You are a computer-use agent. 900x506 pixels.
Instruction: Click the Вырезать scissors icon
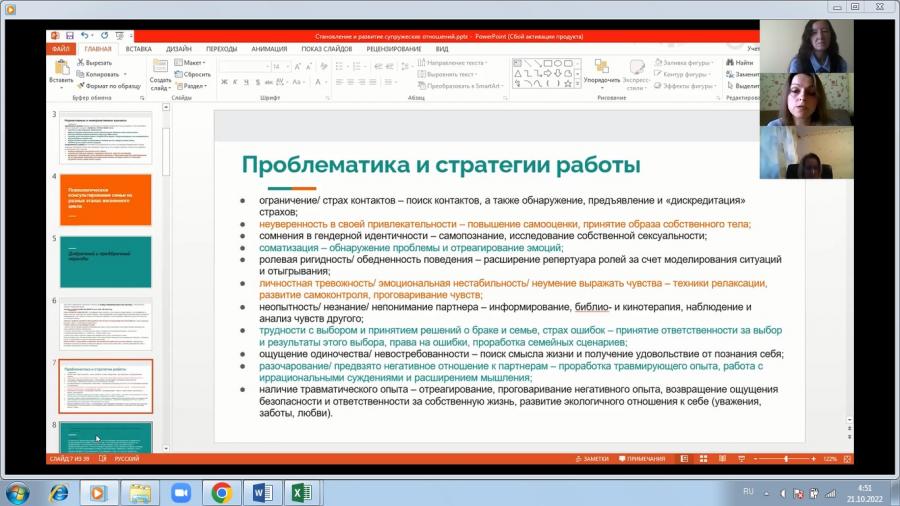[x=81, y=63]
